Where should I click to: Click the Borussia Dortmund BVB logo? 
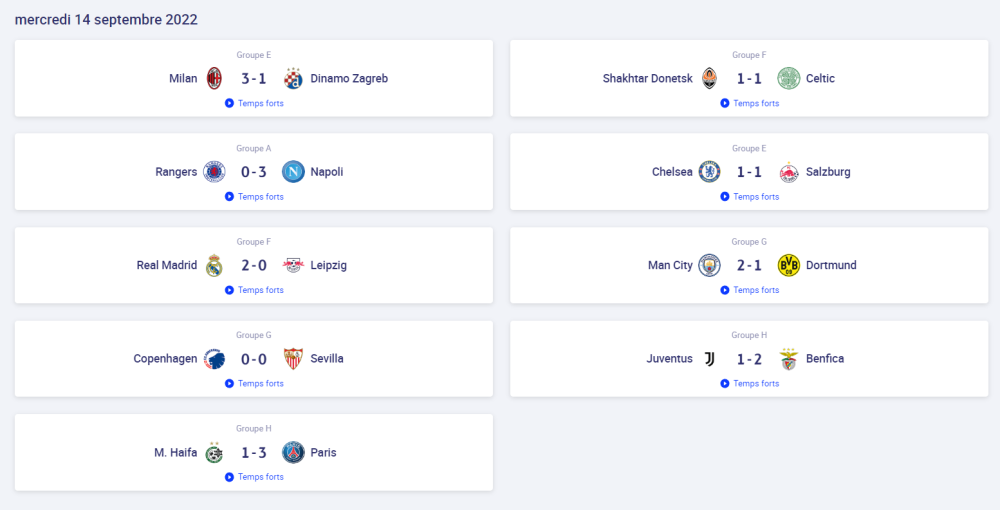click(789, 265)
